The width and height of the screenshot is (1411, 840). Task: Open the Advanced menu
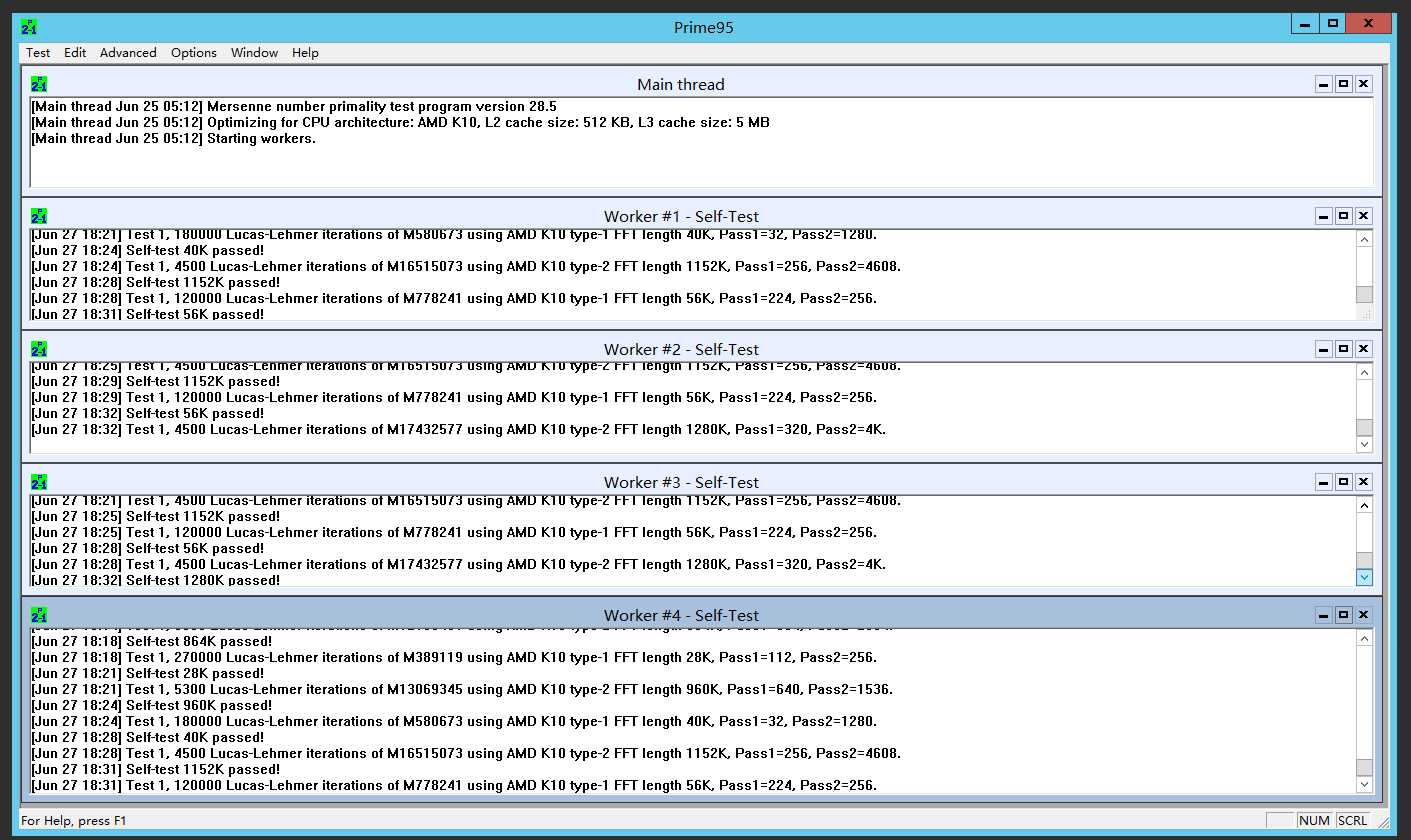[128, 53]
